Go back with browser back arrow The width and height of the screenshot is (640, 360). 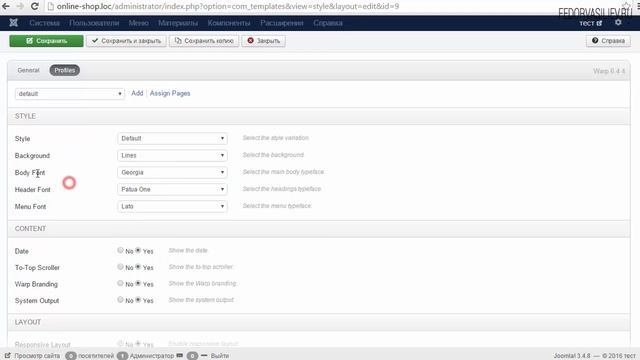point(6,6)
